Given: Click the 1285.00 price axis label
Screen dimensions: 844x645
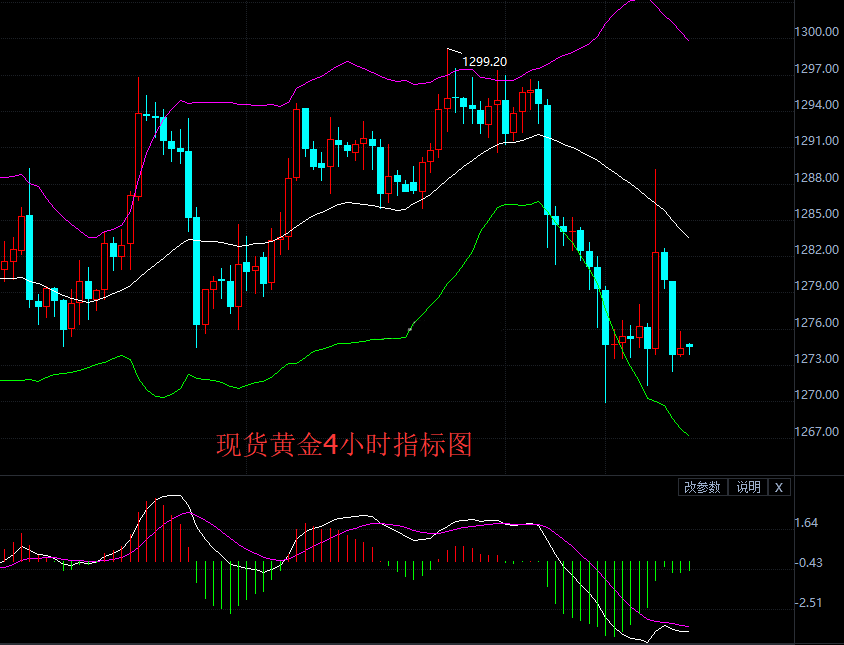Looking at the screenshot, I should point(817,214).
